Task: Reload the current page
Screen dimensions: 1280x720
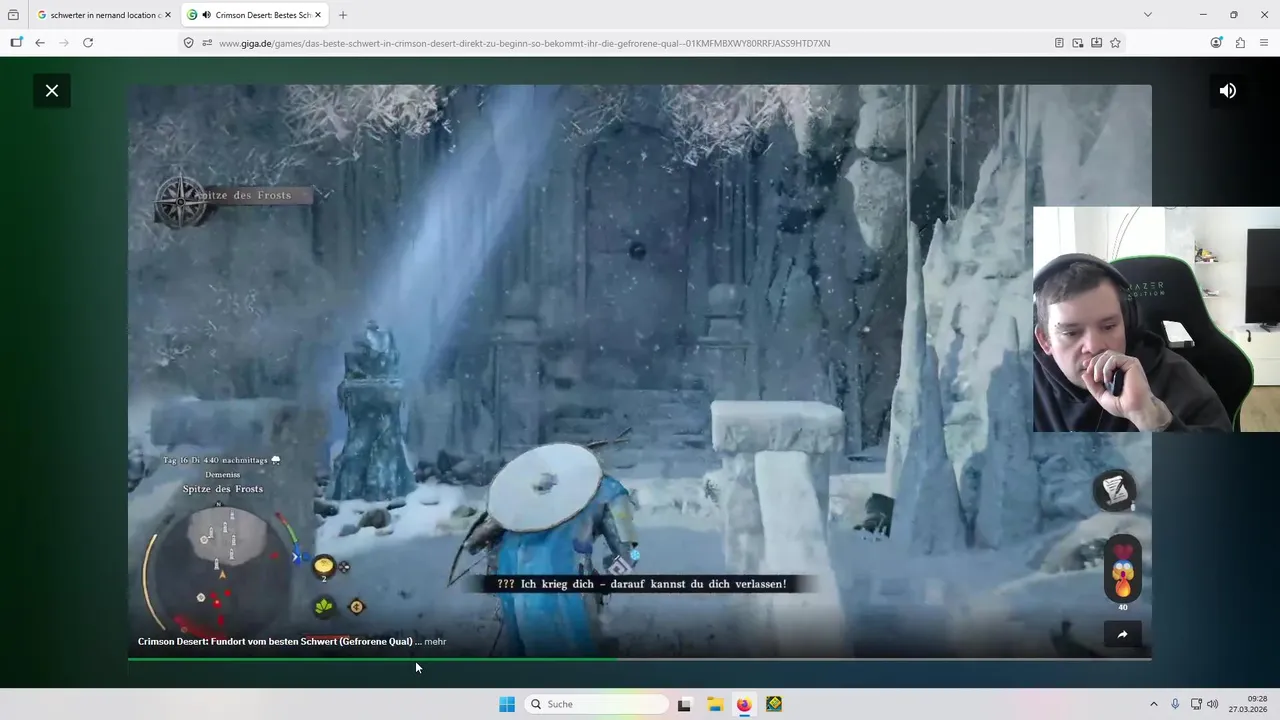Action: 88,43
